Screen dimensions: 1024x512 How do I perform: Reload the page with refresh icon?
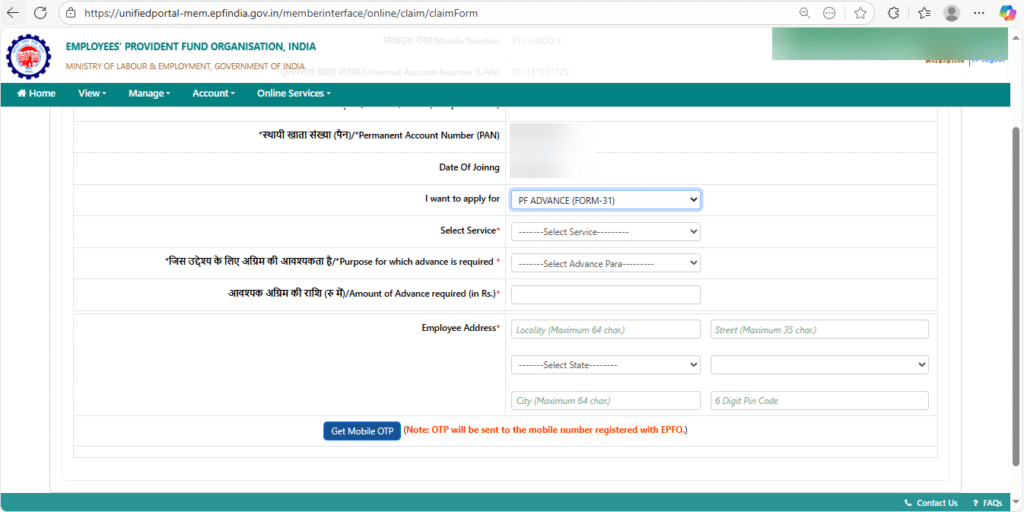click(40, 12)
